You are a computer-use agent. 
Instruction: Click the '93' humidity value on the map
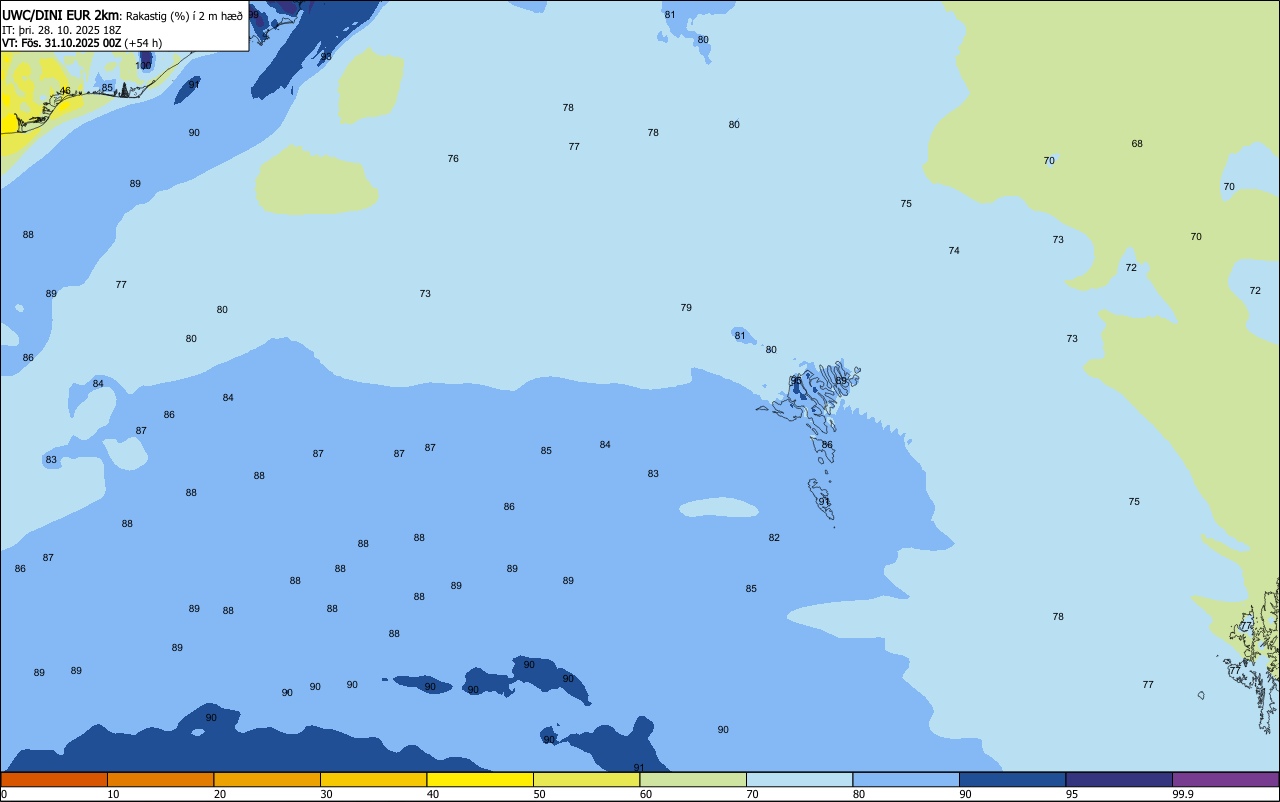pyautogui.click(x=325, y=57)
